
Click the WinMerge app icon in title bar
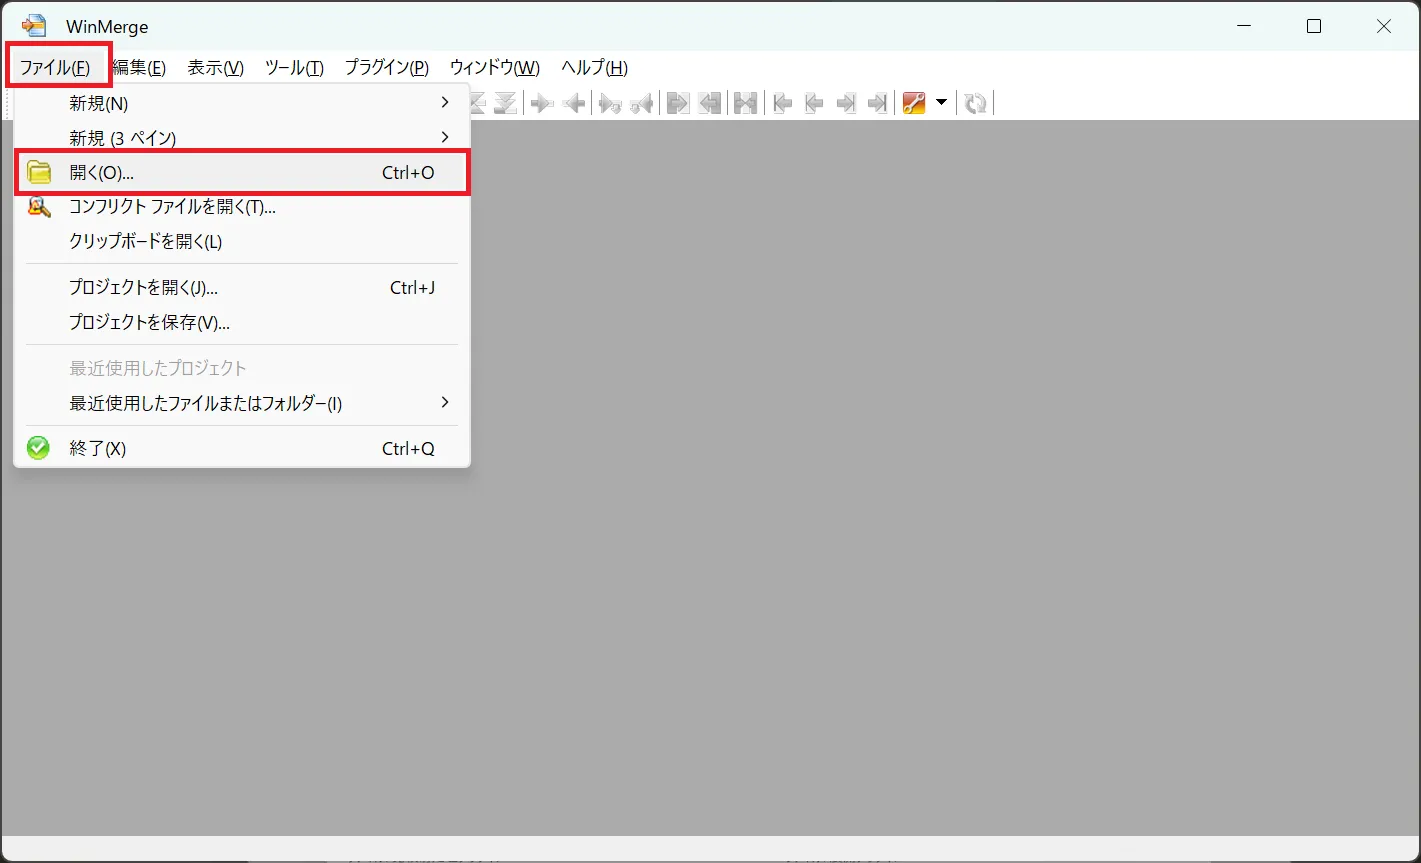pos(34,26)
